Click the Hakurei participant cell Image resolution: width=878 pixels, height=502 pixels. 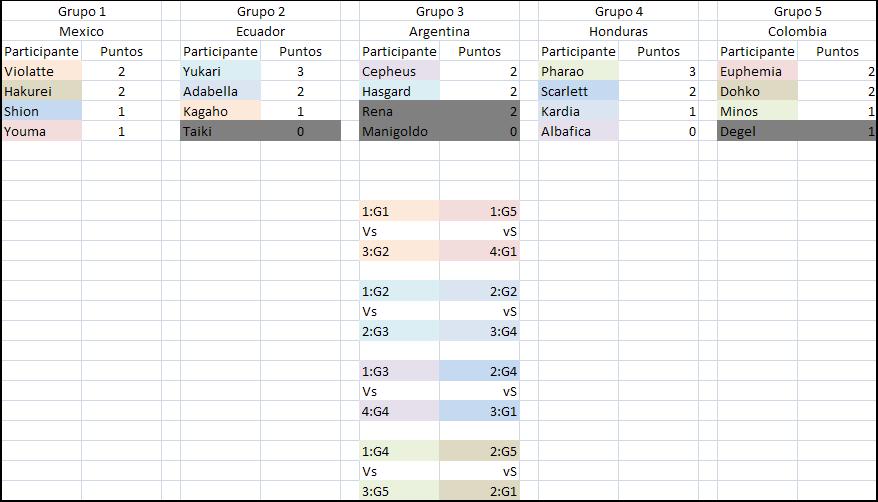pos(42,91)
